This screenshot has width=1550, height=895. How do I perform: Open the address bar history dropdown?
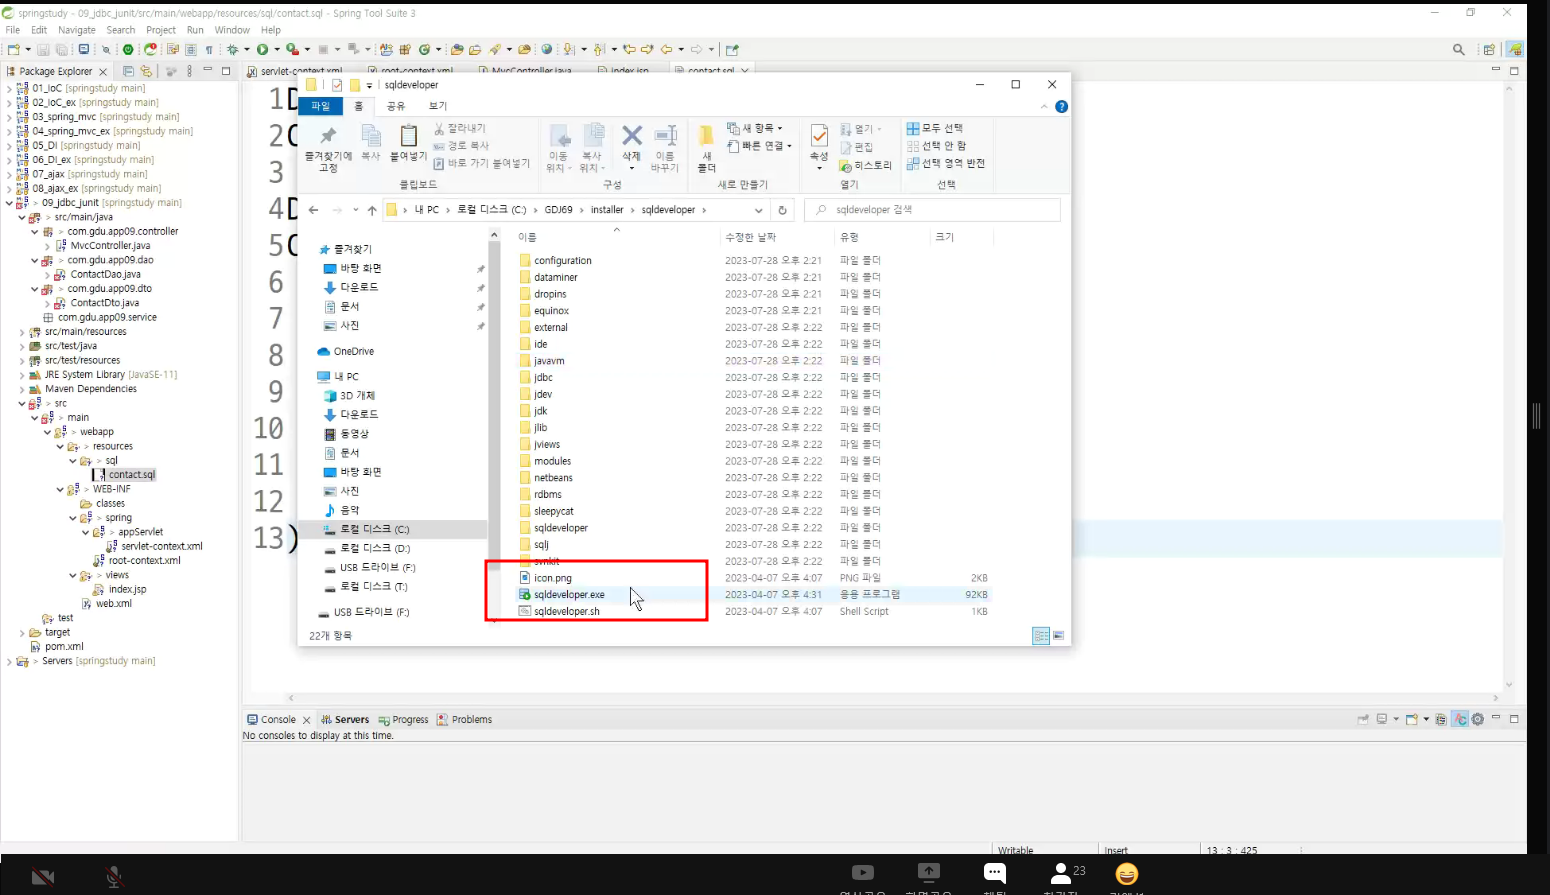coord(758,210)
